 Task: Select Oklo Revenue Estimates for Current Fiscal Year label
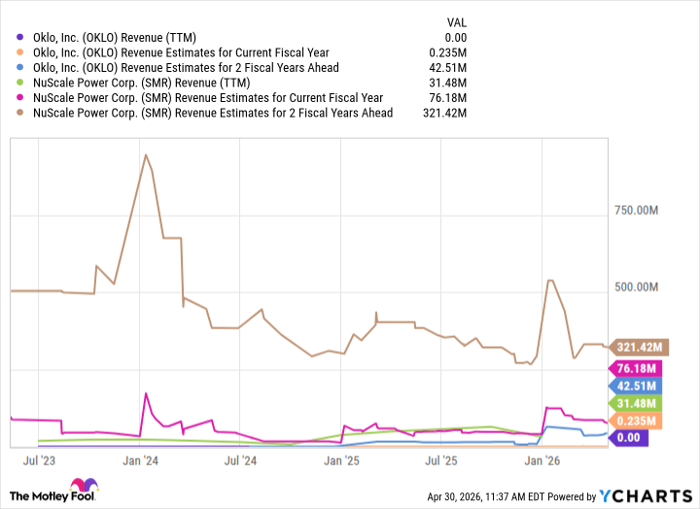coord(181,53)
